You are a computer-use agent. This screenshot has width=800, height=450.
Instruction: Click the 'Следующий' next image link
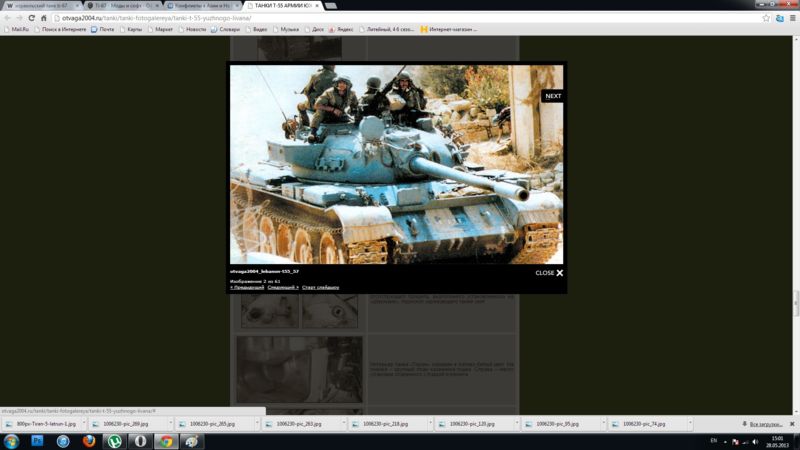point(283,287)
